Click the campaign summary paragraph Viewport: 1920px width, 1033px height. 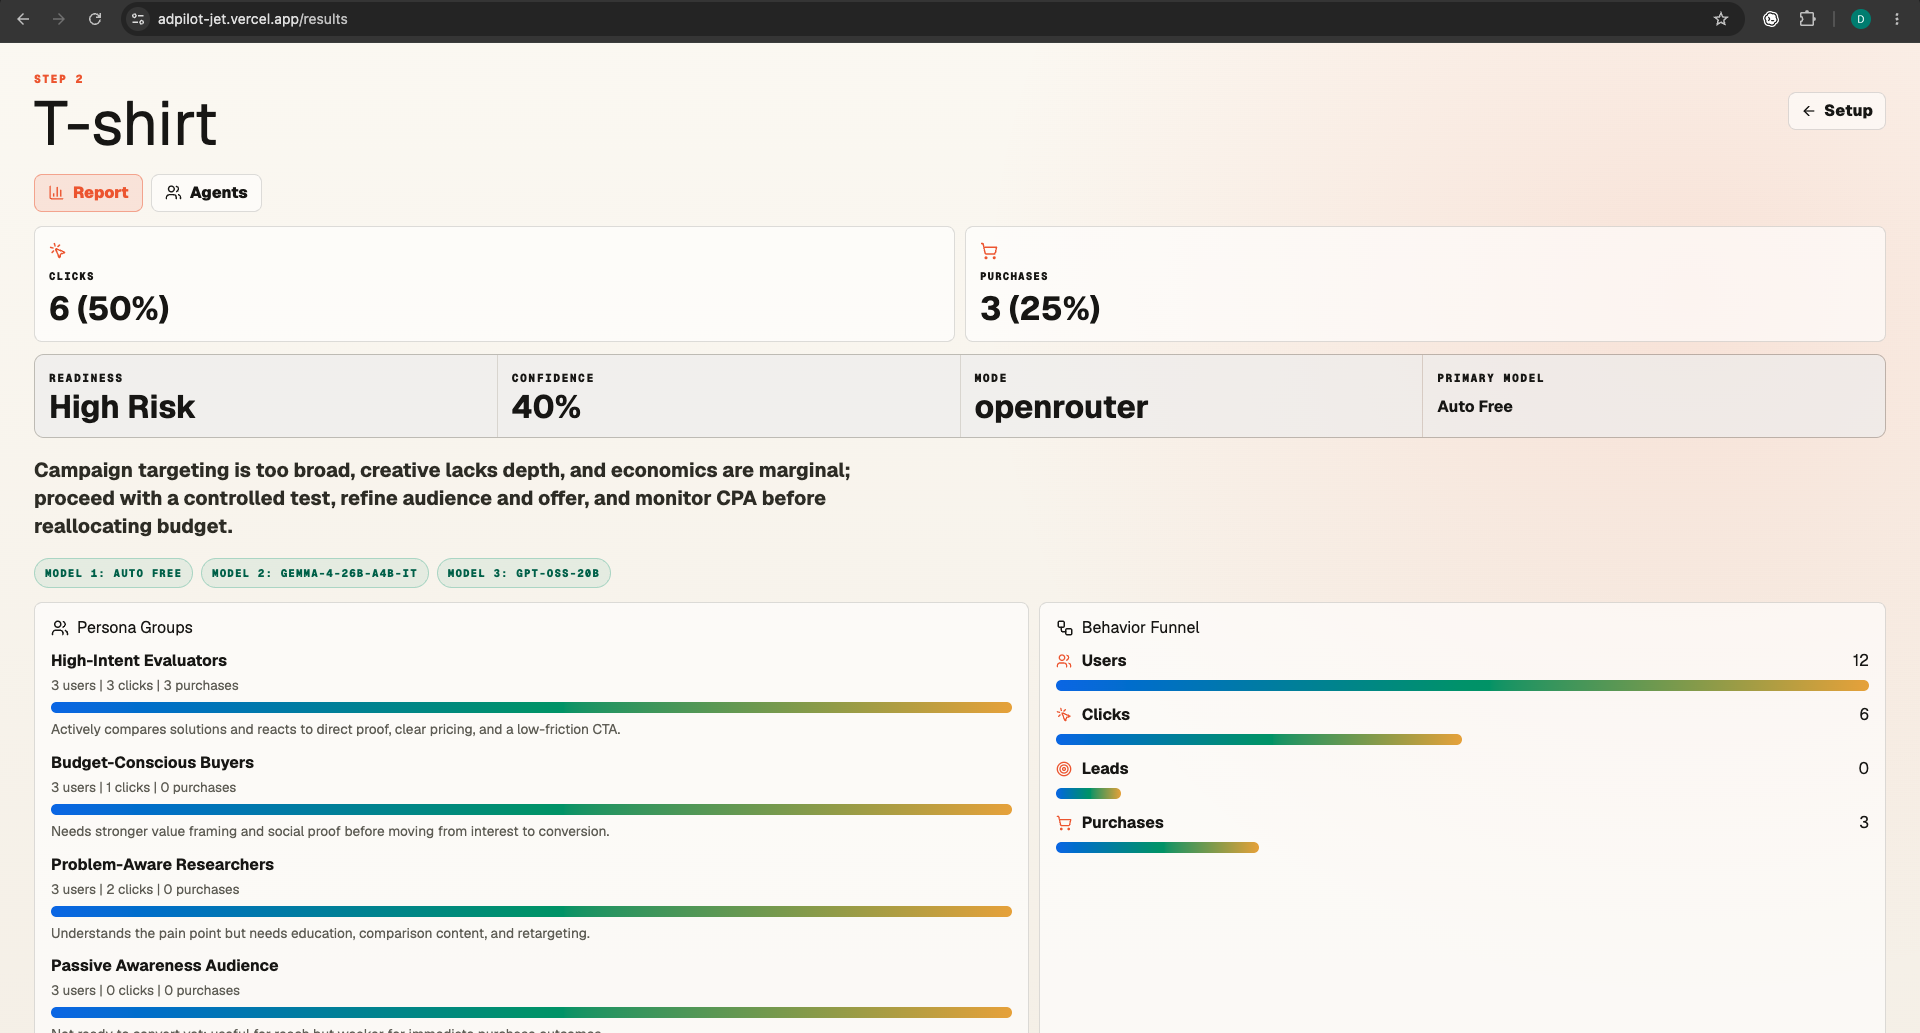[442, 498]
